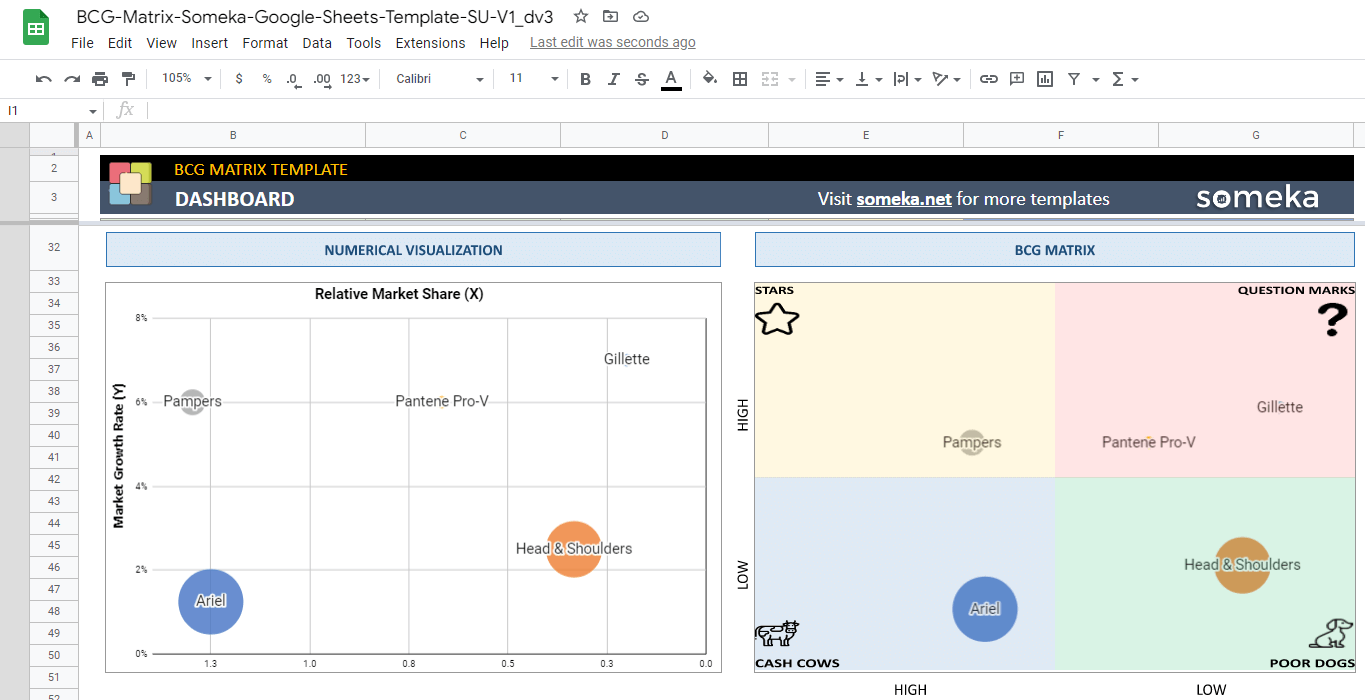View cloud save status icon
The width and height of the screenshot is (1365, 700).
(641, 16)
